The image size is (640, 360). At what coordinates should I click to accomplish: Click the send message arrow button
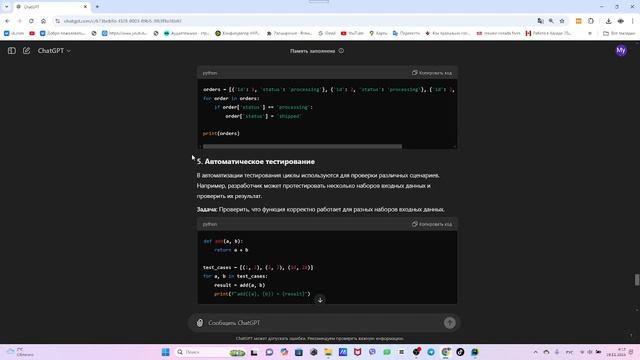point(449,323)
